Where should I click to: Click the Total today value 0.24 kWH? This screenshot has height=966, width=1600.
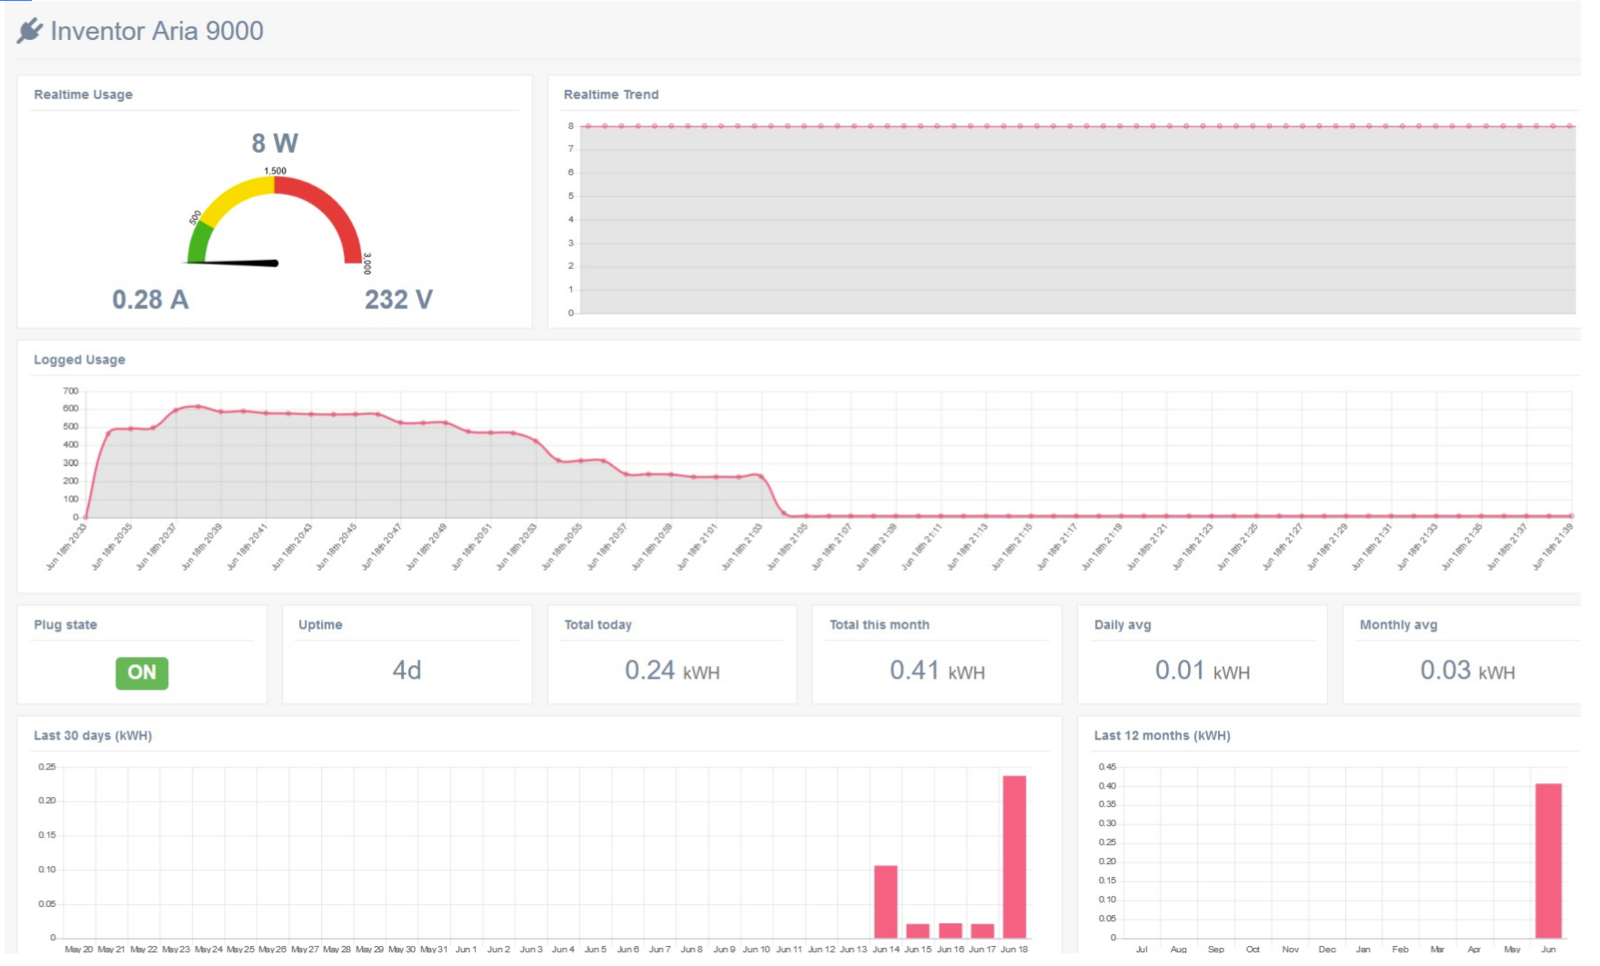(672, 671)
